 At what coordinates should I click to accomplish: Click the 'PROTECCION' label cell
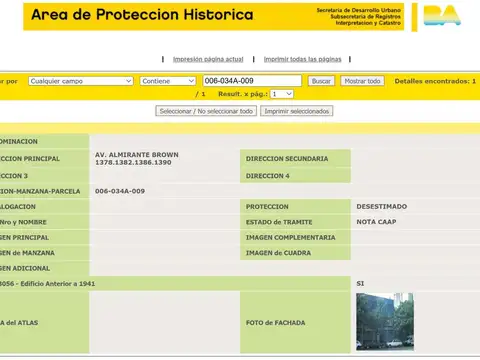pyautogui.click(x=295, y=207)
